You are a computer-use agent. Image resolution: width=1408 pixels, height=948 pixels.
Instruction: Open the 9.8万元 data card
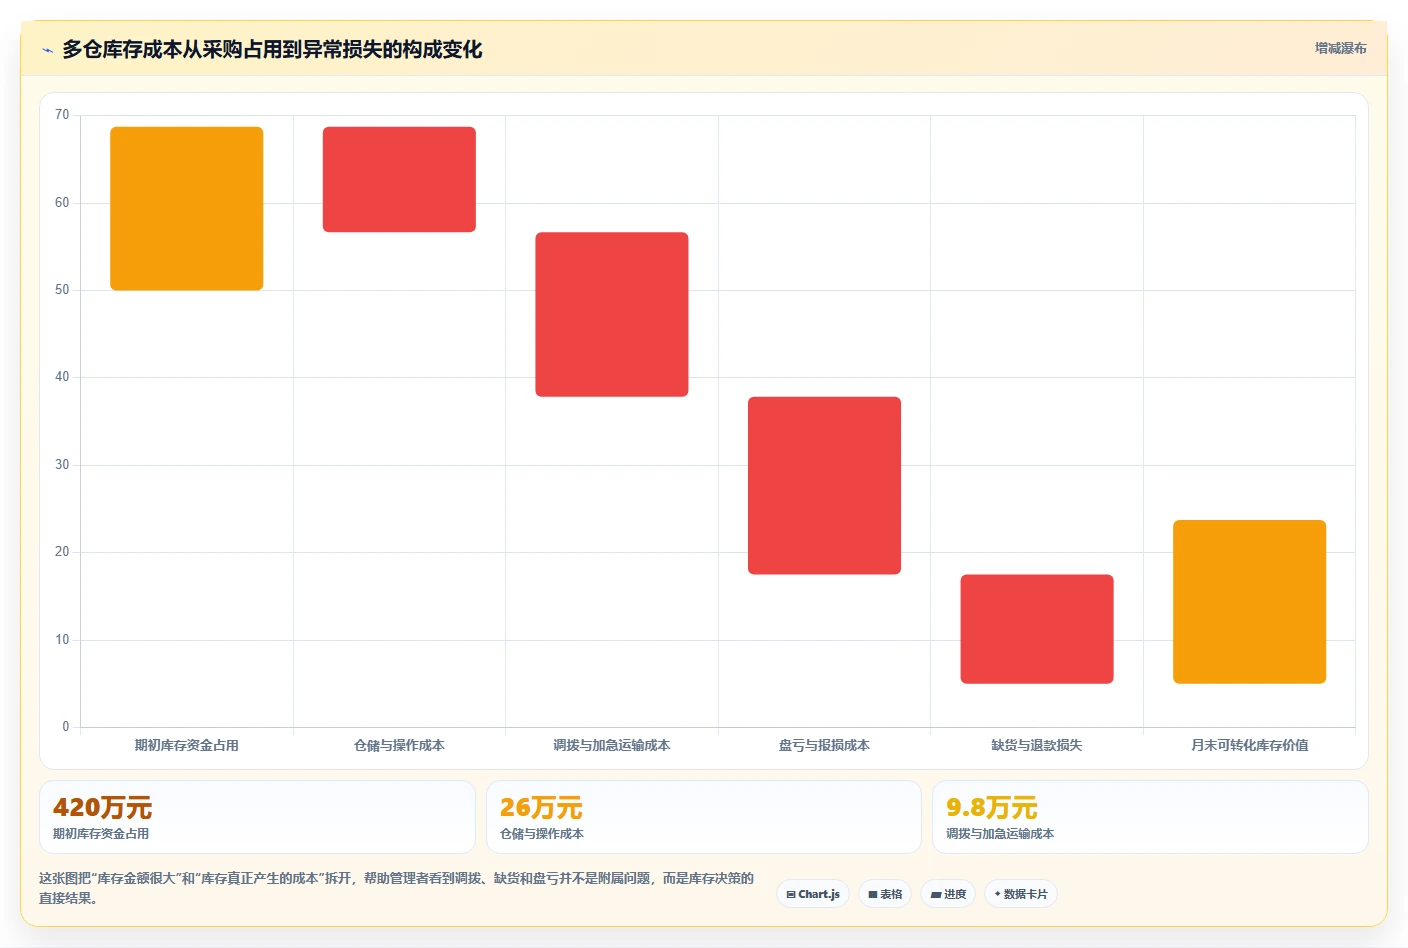pyautogui.click(x=1150, y=817)
